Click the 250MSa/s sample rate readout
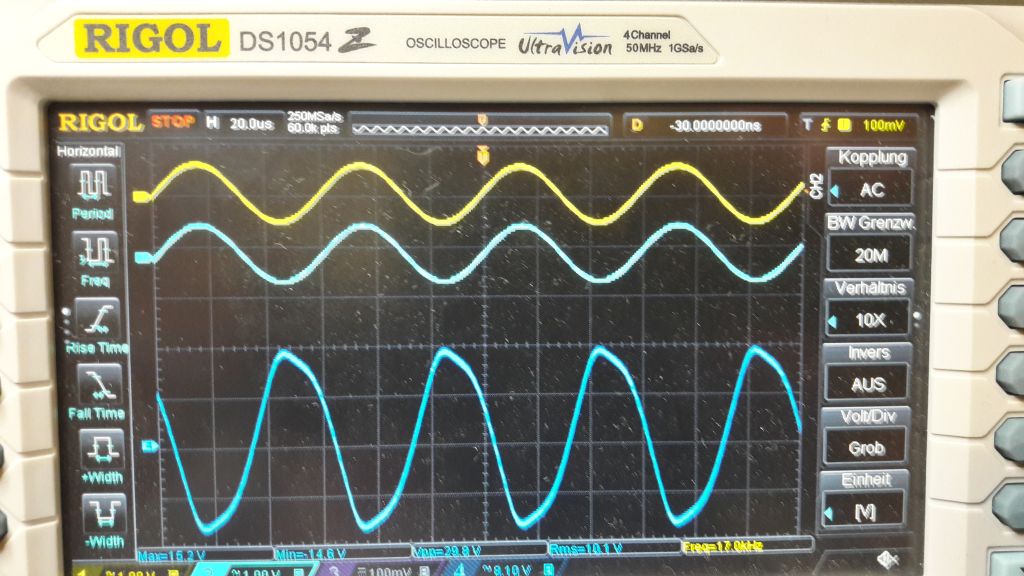 click(314, 116)
